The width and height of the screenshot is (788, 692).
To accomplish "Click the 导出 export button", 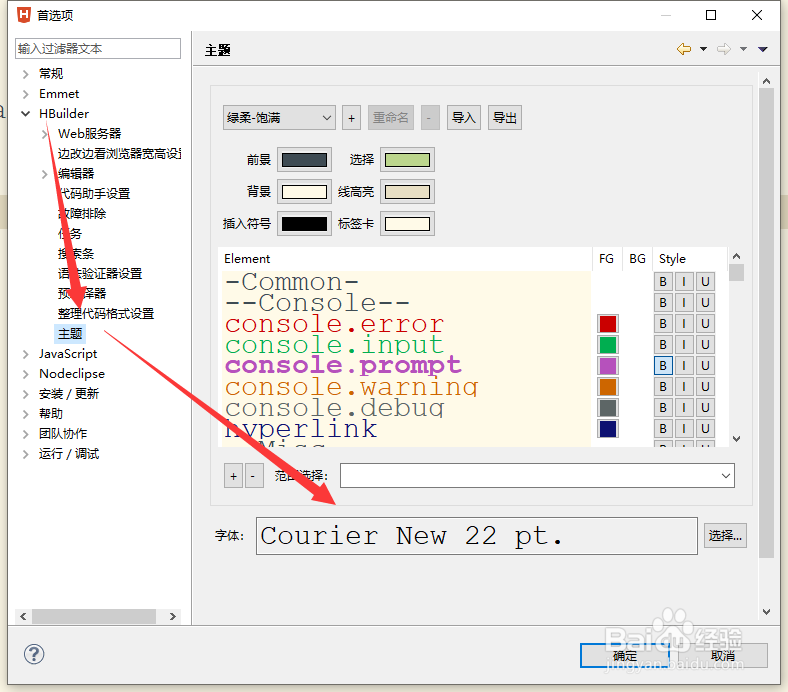I will (x=505, y=118).
